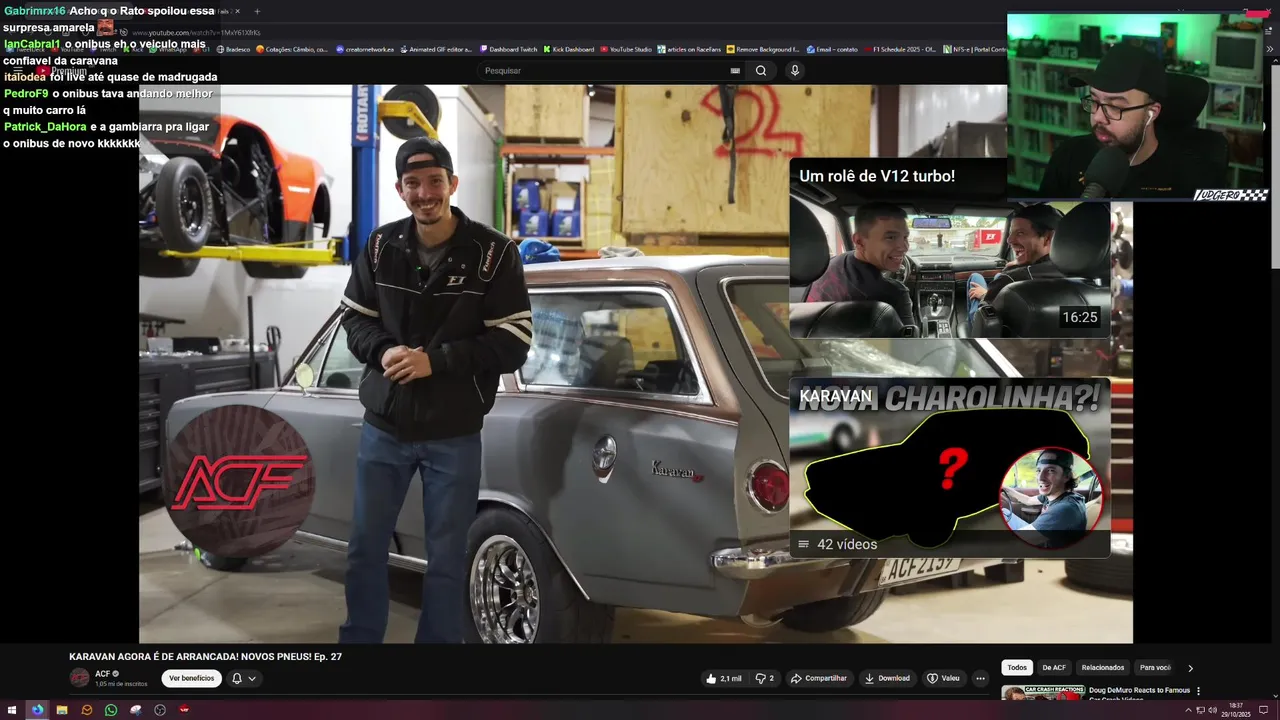This screenshot has height=720, width=1280.
Task: Open WhatsApp from the taskbar
Action: click(x=111, y=710)
